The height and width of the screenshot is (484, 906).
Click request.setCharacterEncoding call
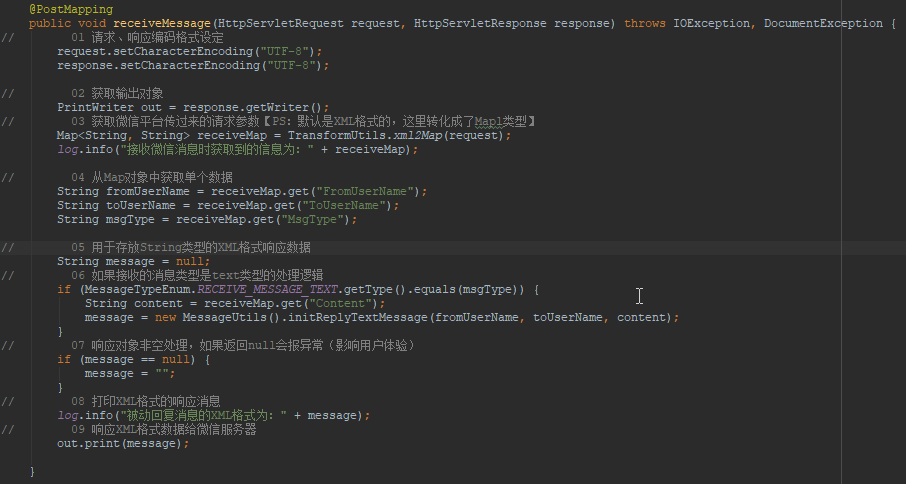click(x=190, y=51)
